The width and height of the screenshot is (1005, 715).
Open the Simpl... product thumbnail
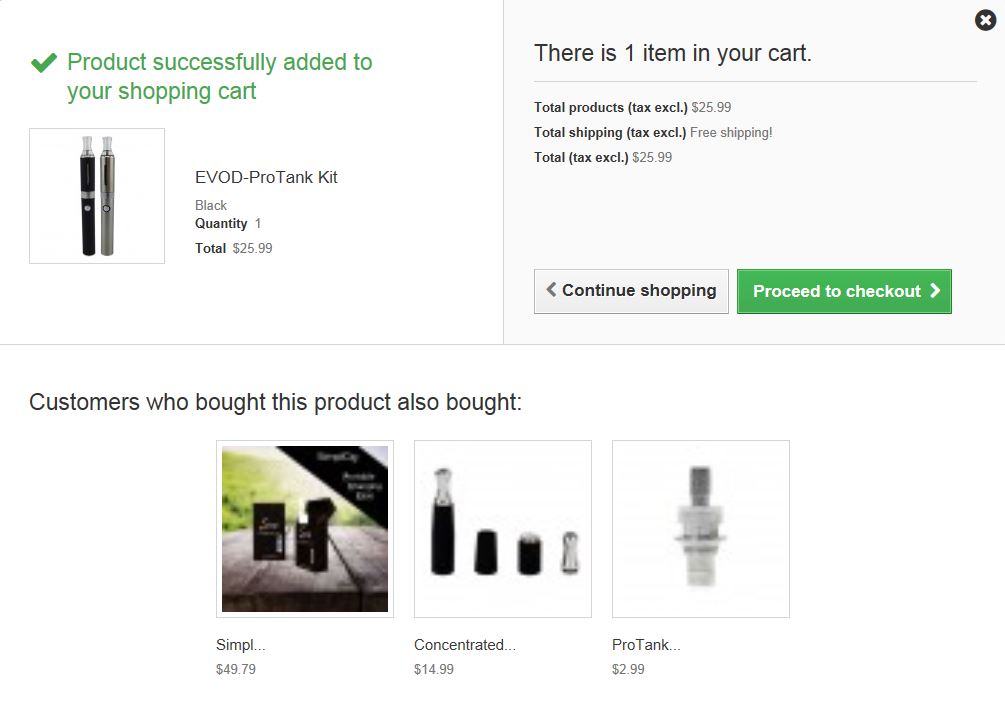pos(305,529)
